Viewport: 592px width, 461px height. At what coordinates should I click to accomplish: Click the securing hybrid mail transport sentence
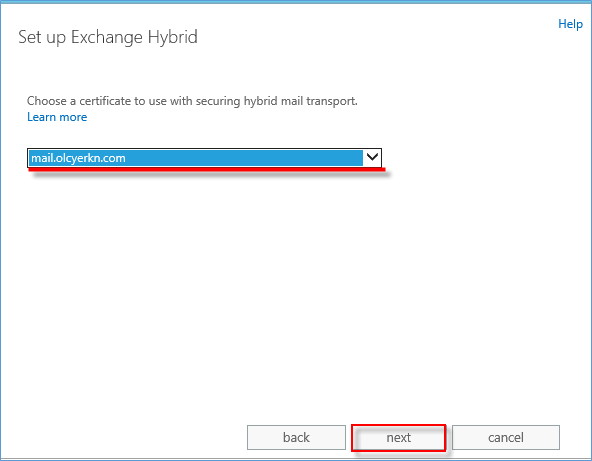[192, 101]
